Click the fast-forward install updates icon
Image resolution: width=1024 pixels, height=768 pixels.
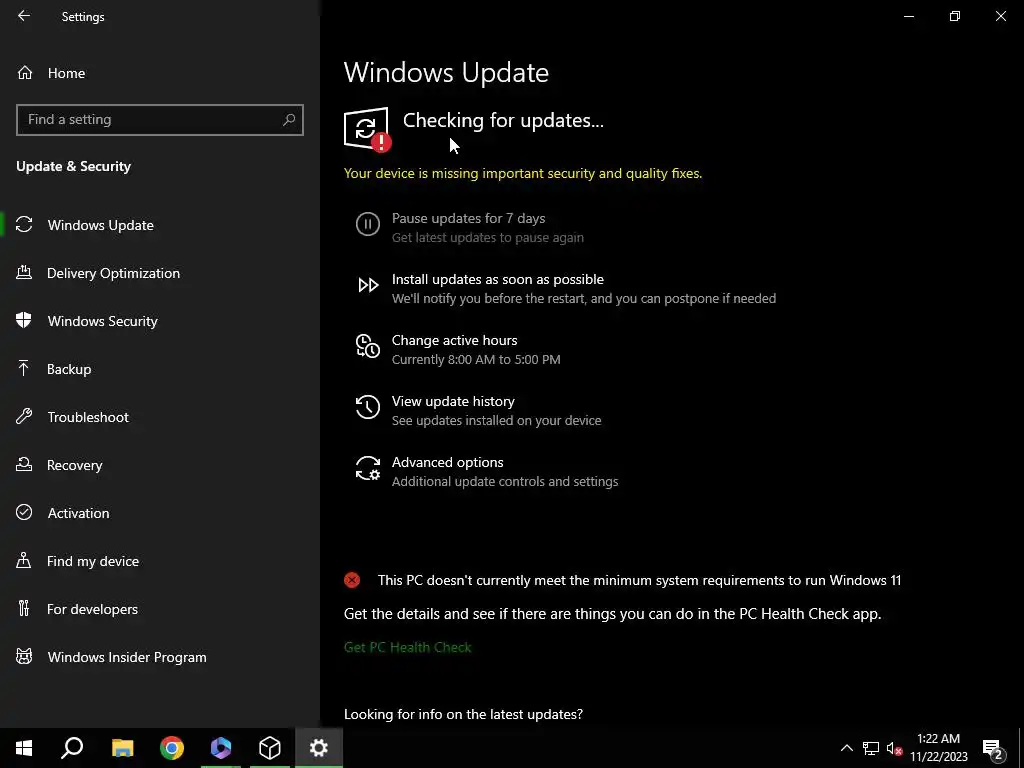368,285
